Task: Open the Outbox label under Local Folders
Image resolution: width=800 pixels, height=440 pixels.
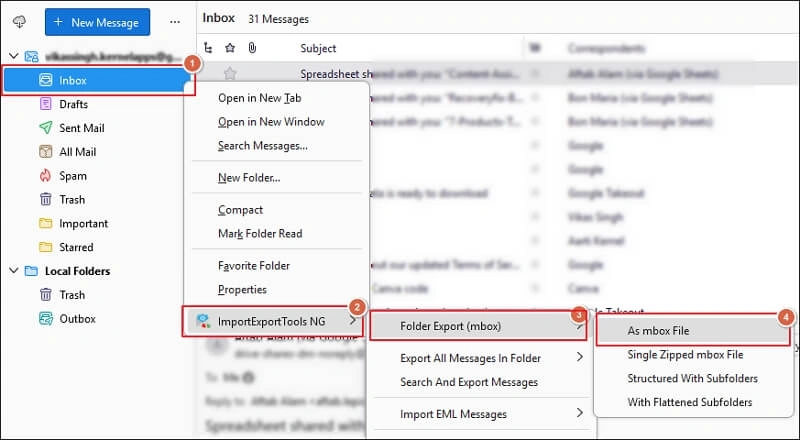Action: point(78,319)
